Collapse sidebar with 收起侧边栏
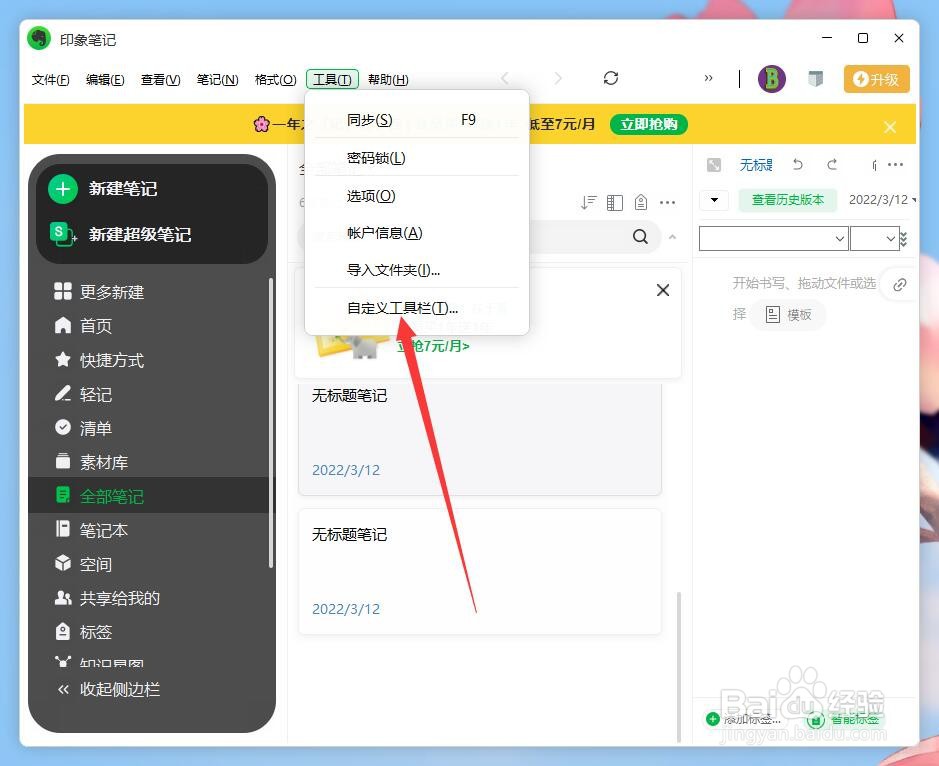 click(x=109, y=689)
